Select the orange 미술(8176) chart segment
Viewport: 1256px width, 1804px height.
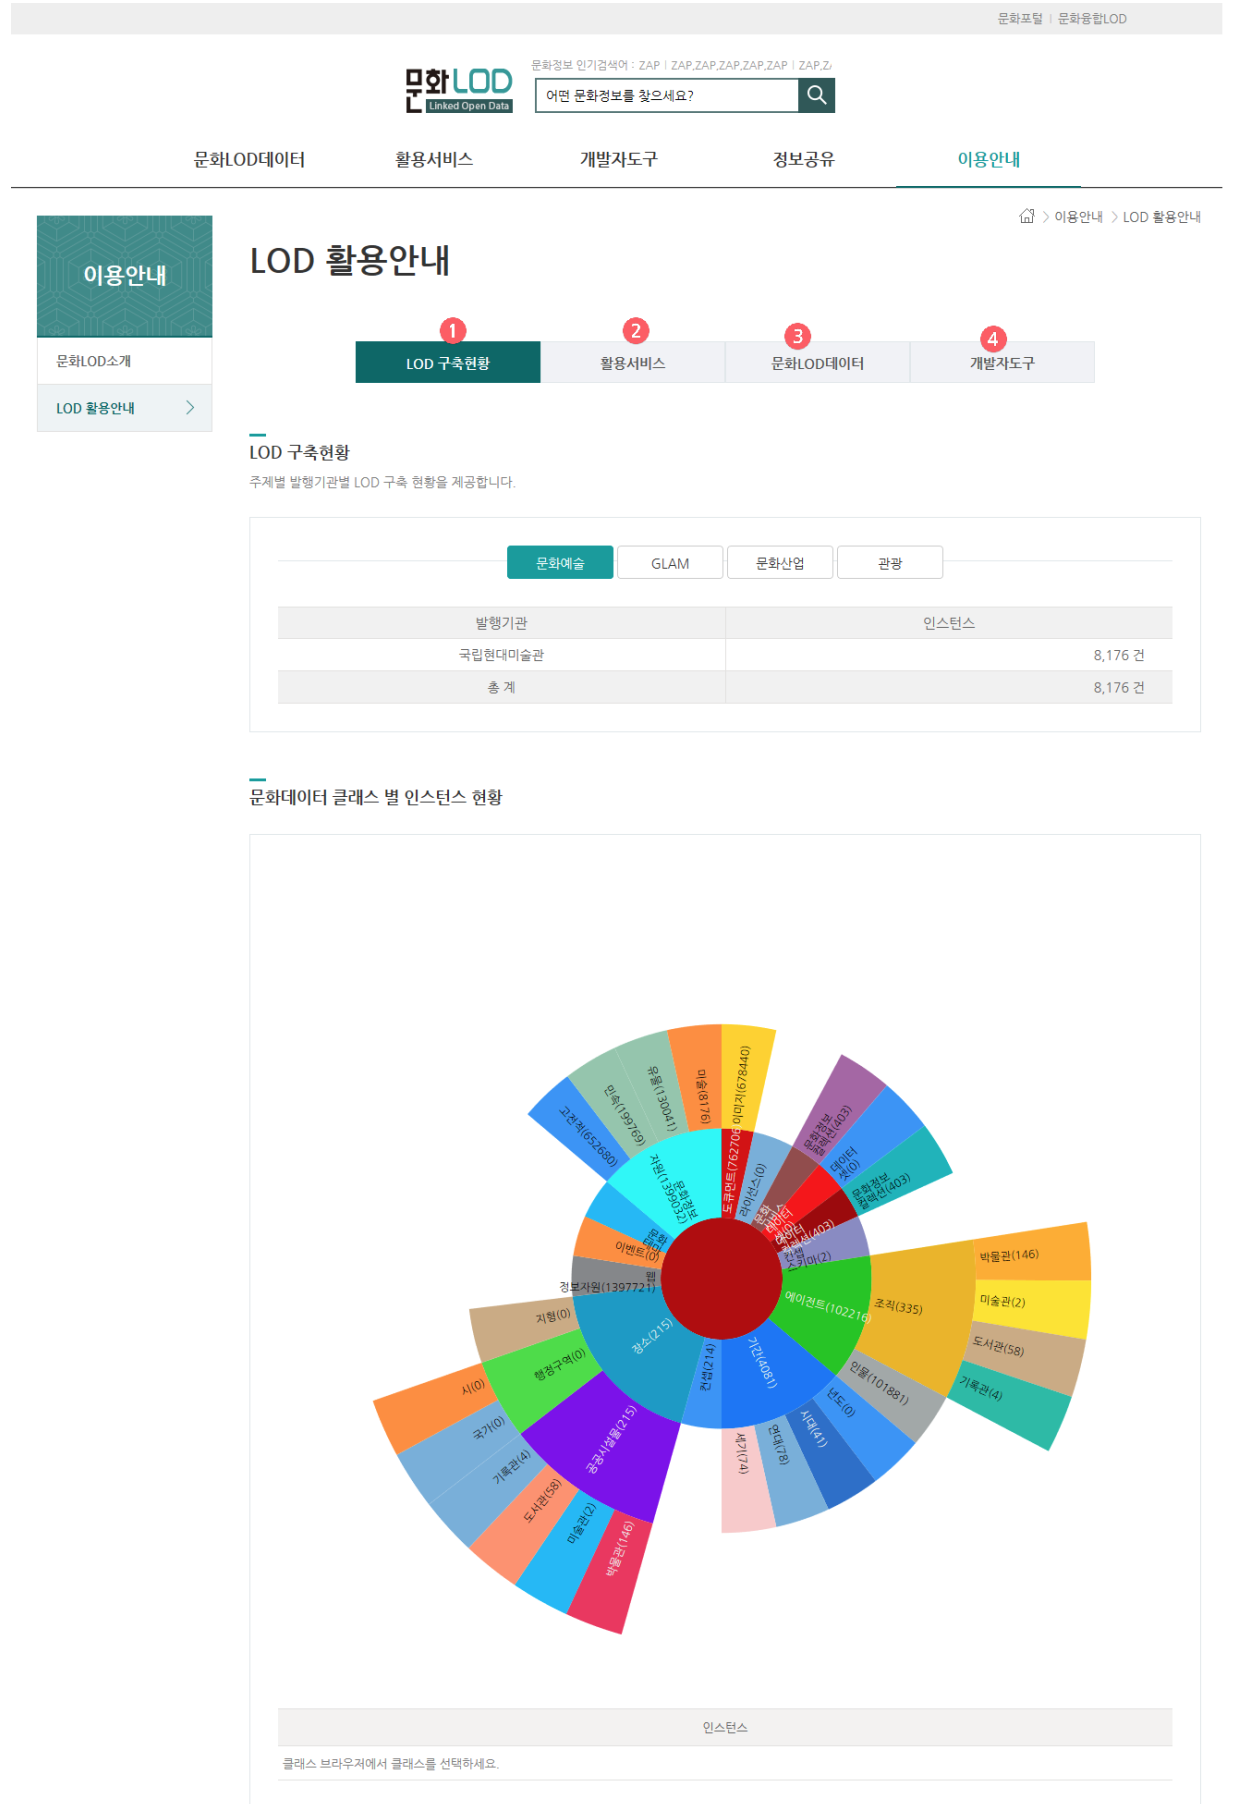tap(700, 1080)
